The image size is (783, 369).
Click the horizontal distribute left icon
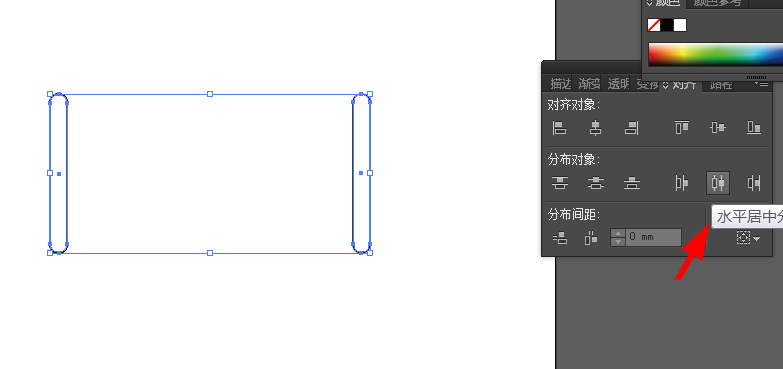click(x=682, y=183)
